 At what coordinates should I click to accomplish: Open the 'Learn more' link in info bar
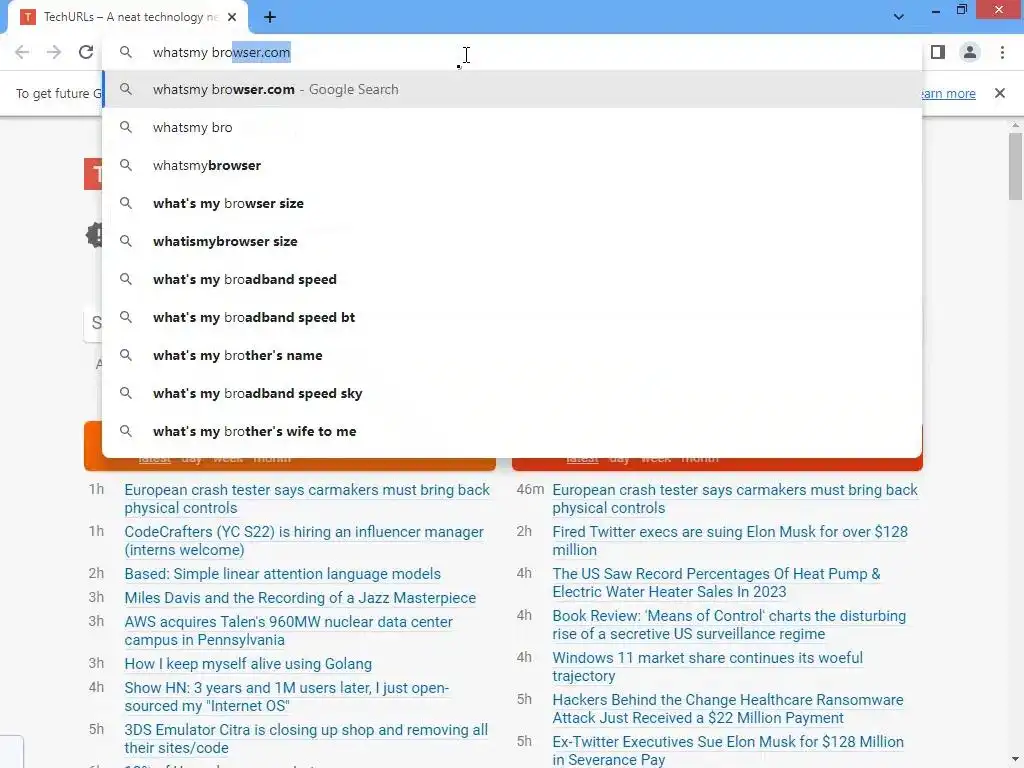(948, 93)
